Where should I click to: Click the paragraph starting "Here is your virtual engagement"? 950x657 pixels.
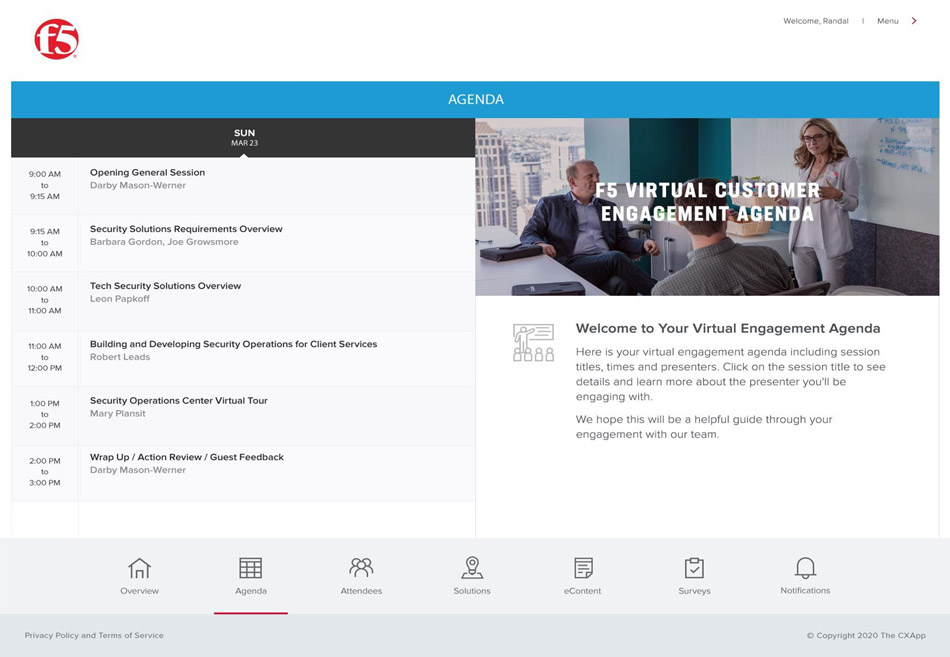tap(731, 374)
